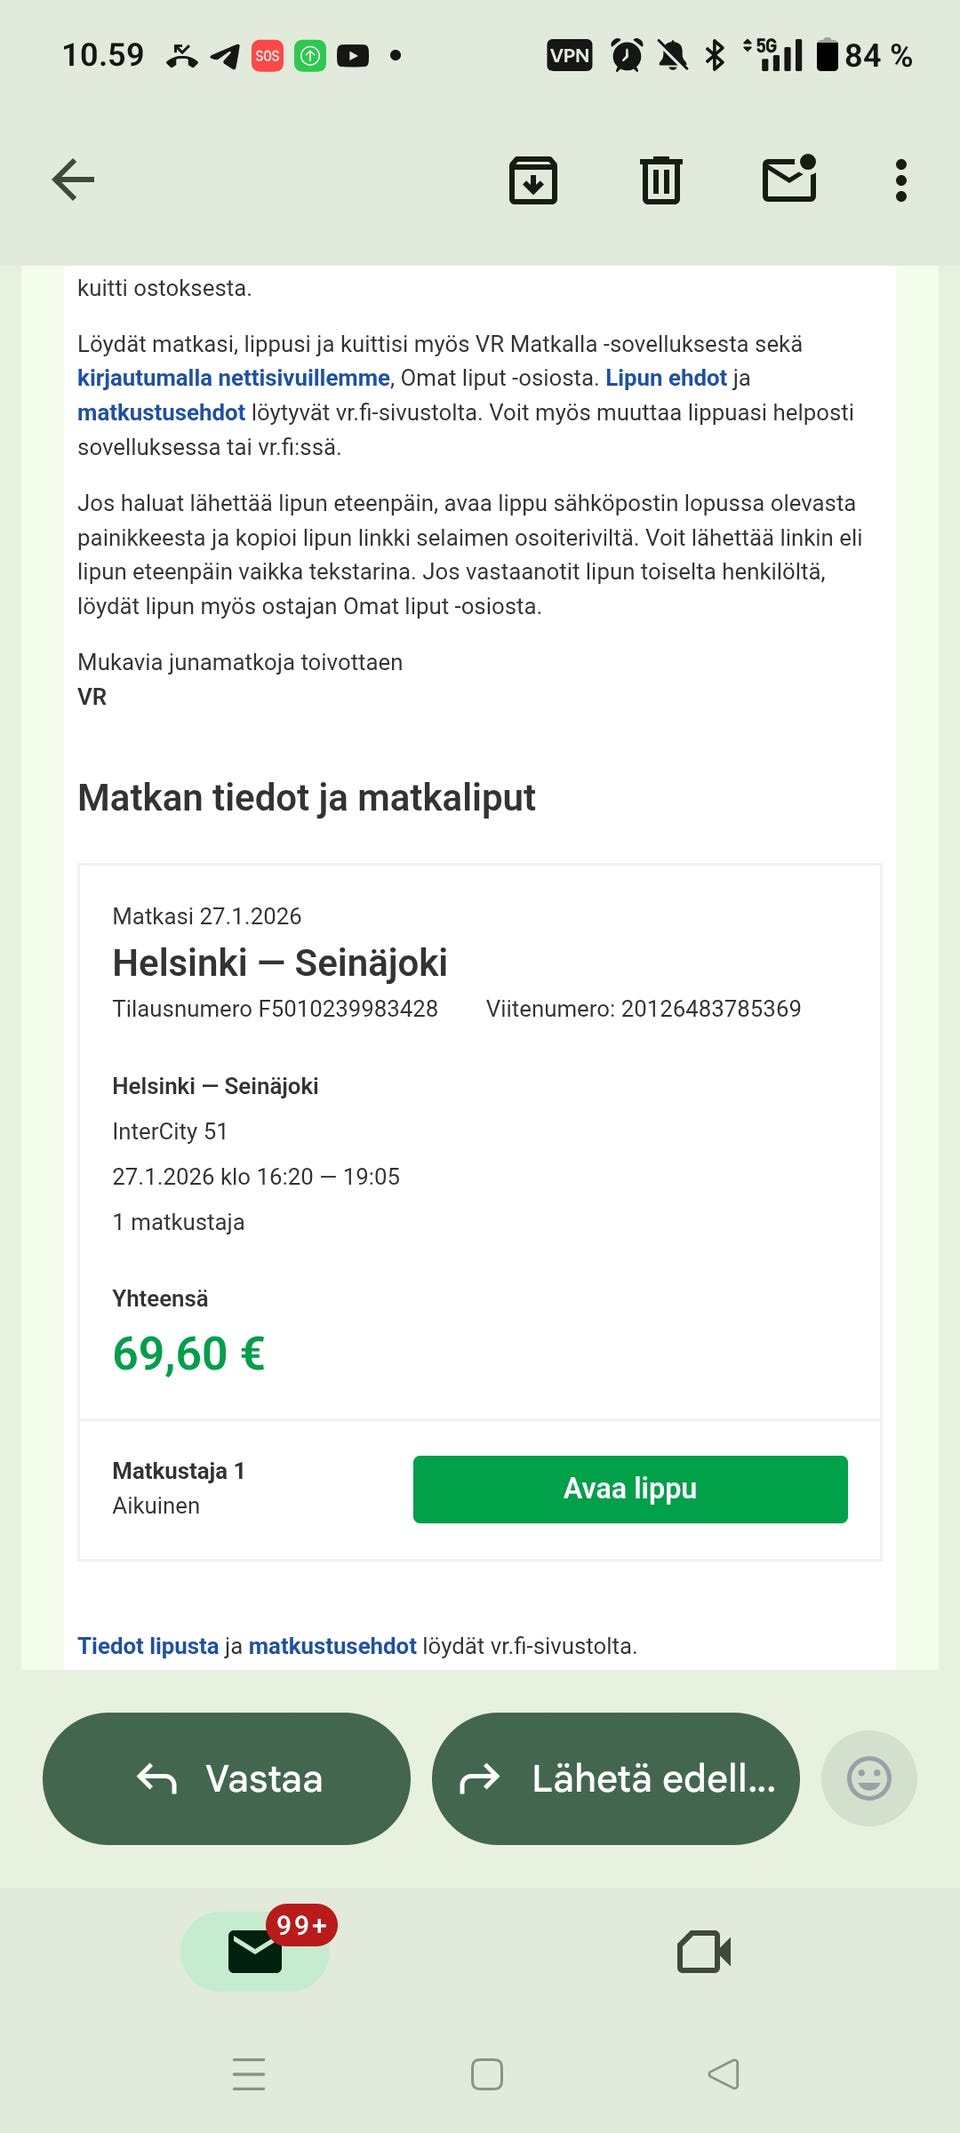Open the three-dot overflow menu
This screenshot has width=960, height=2133.
pyautogui.click(x=901, y=181)
